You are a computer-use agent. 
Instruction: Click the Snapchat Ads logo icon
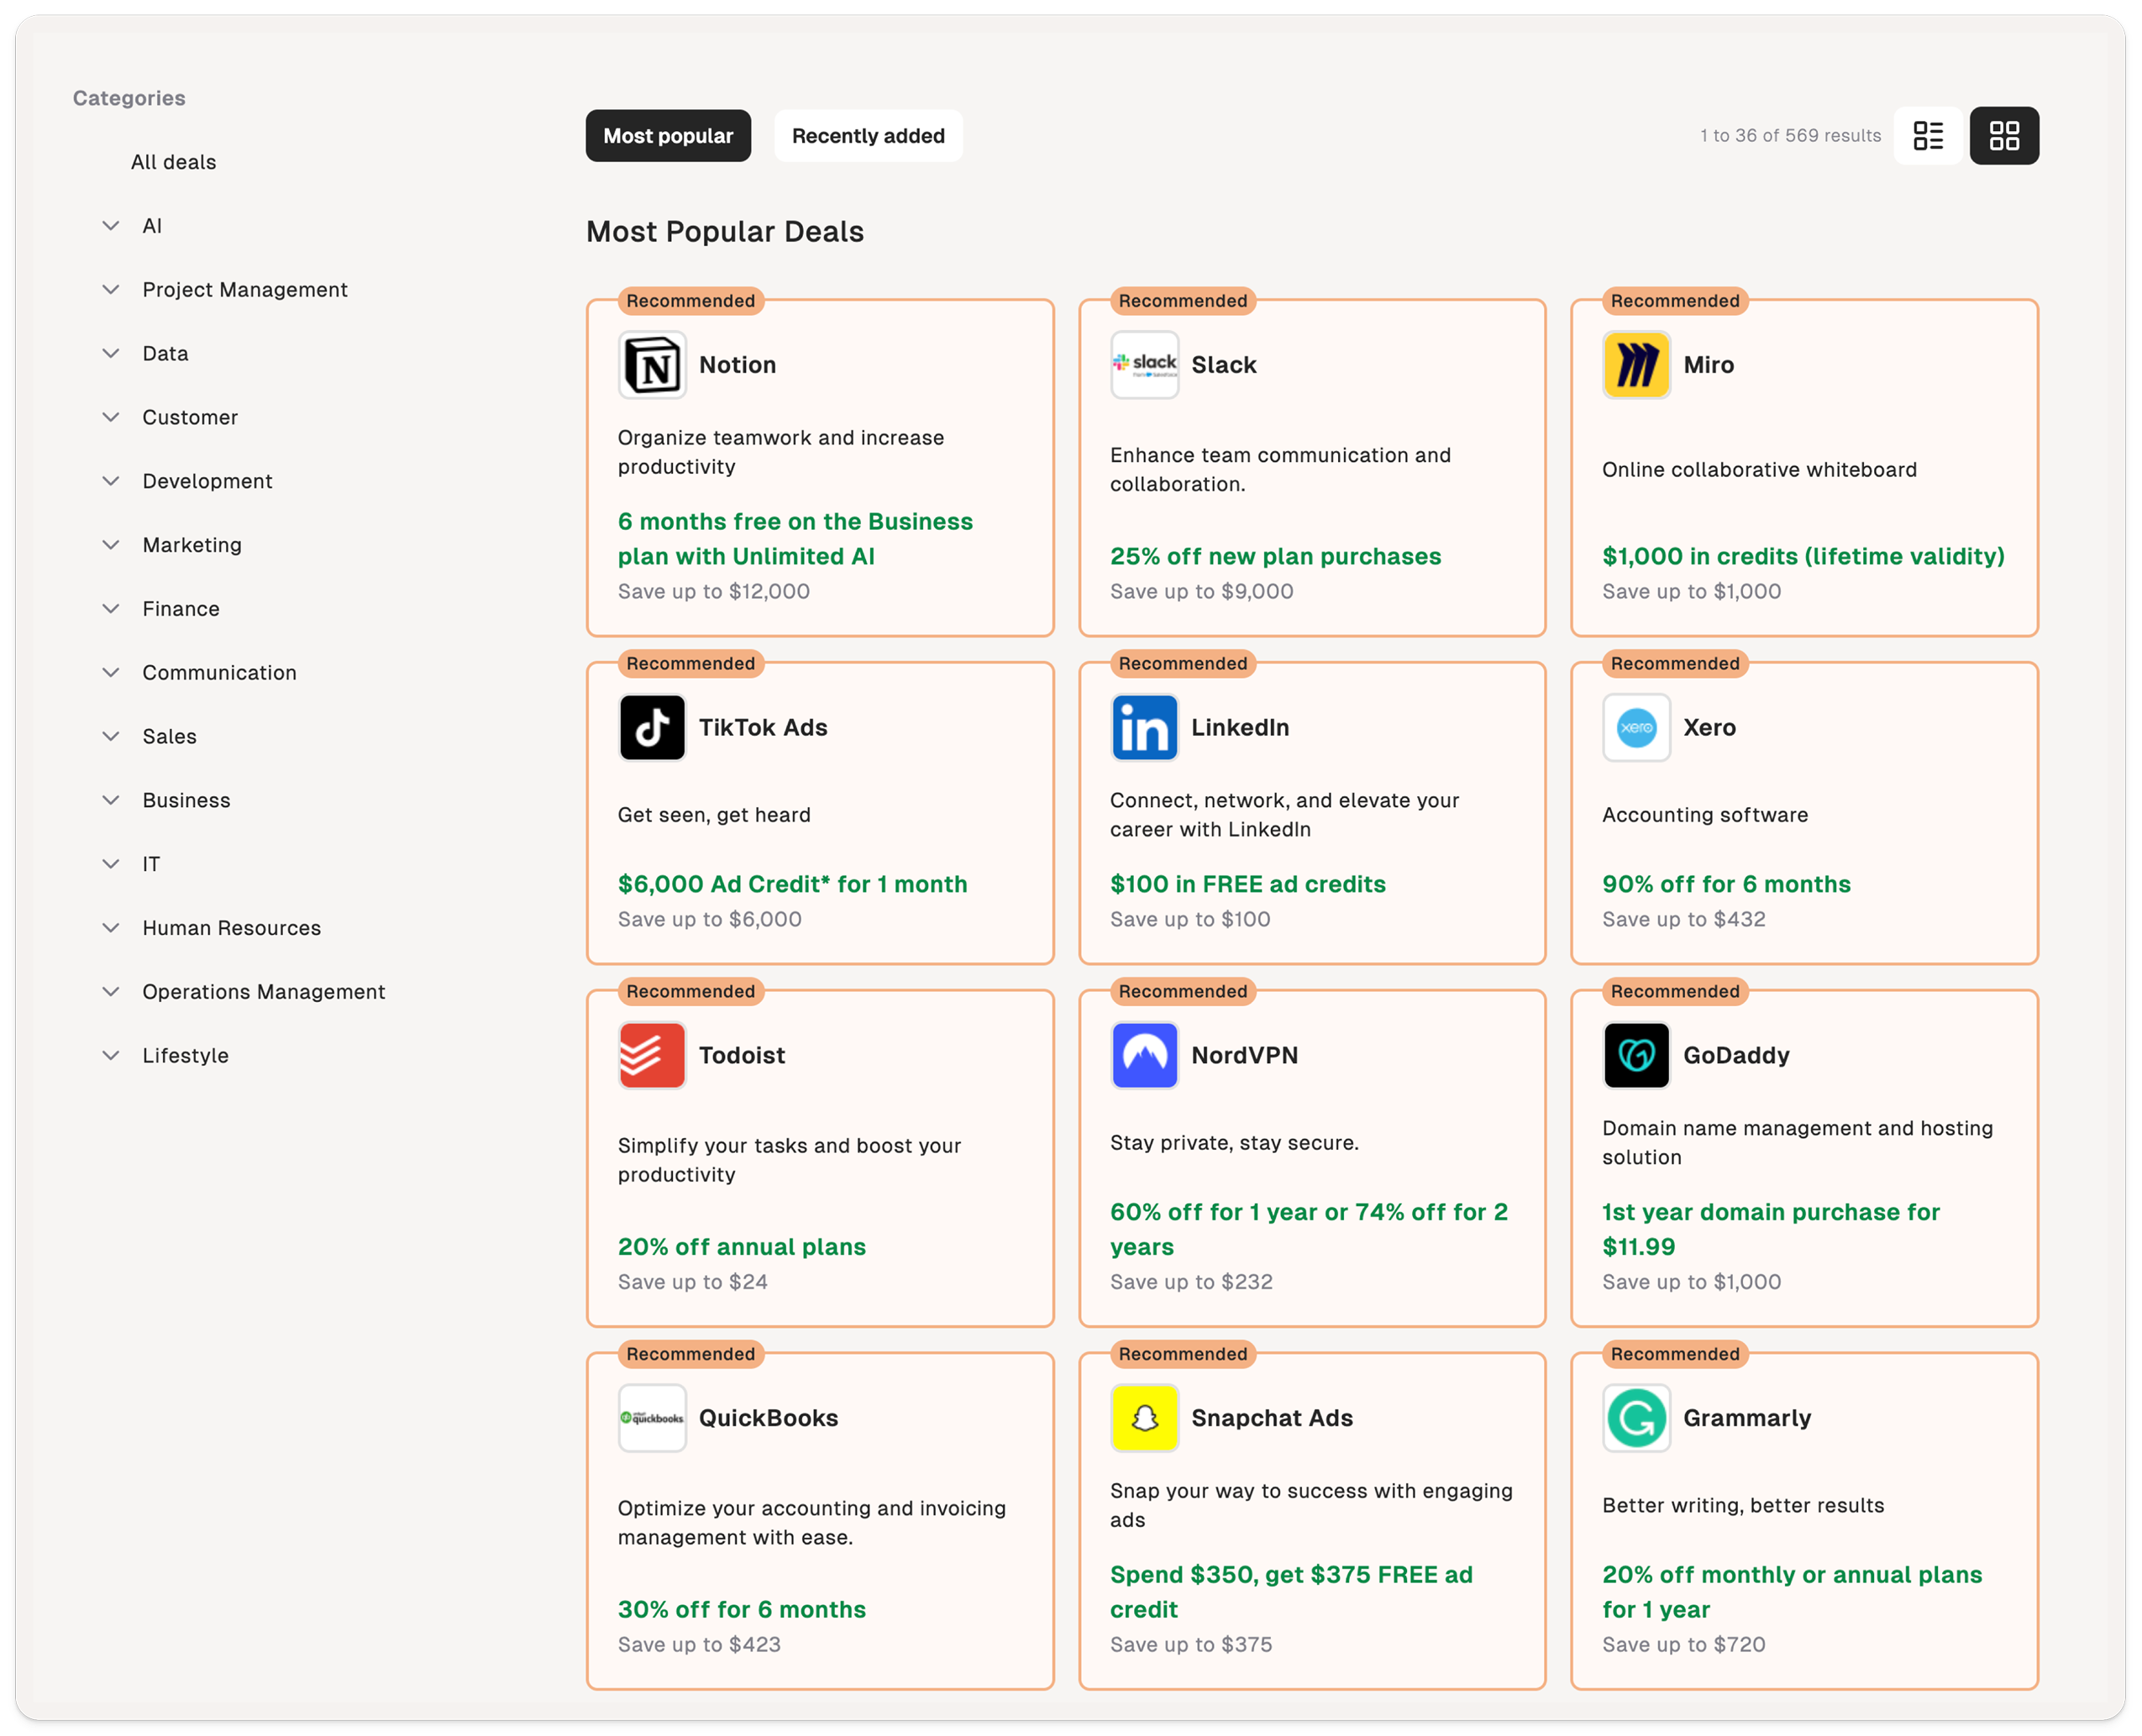(1144, 1418)
